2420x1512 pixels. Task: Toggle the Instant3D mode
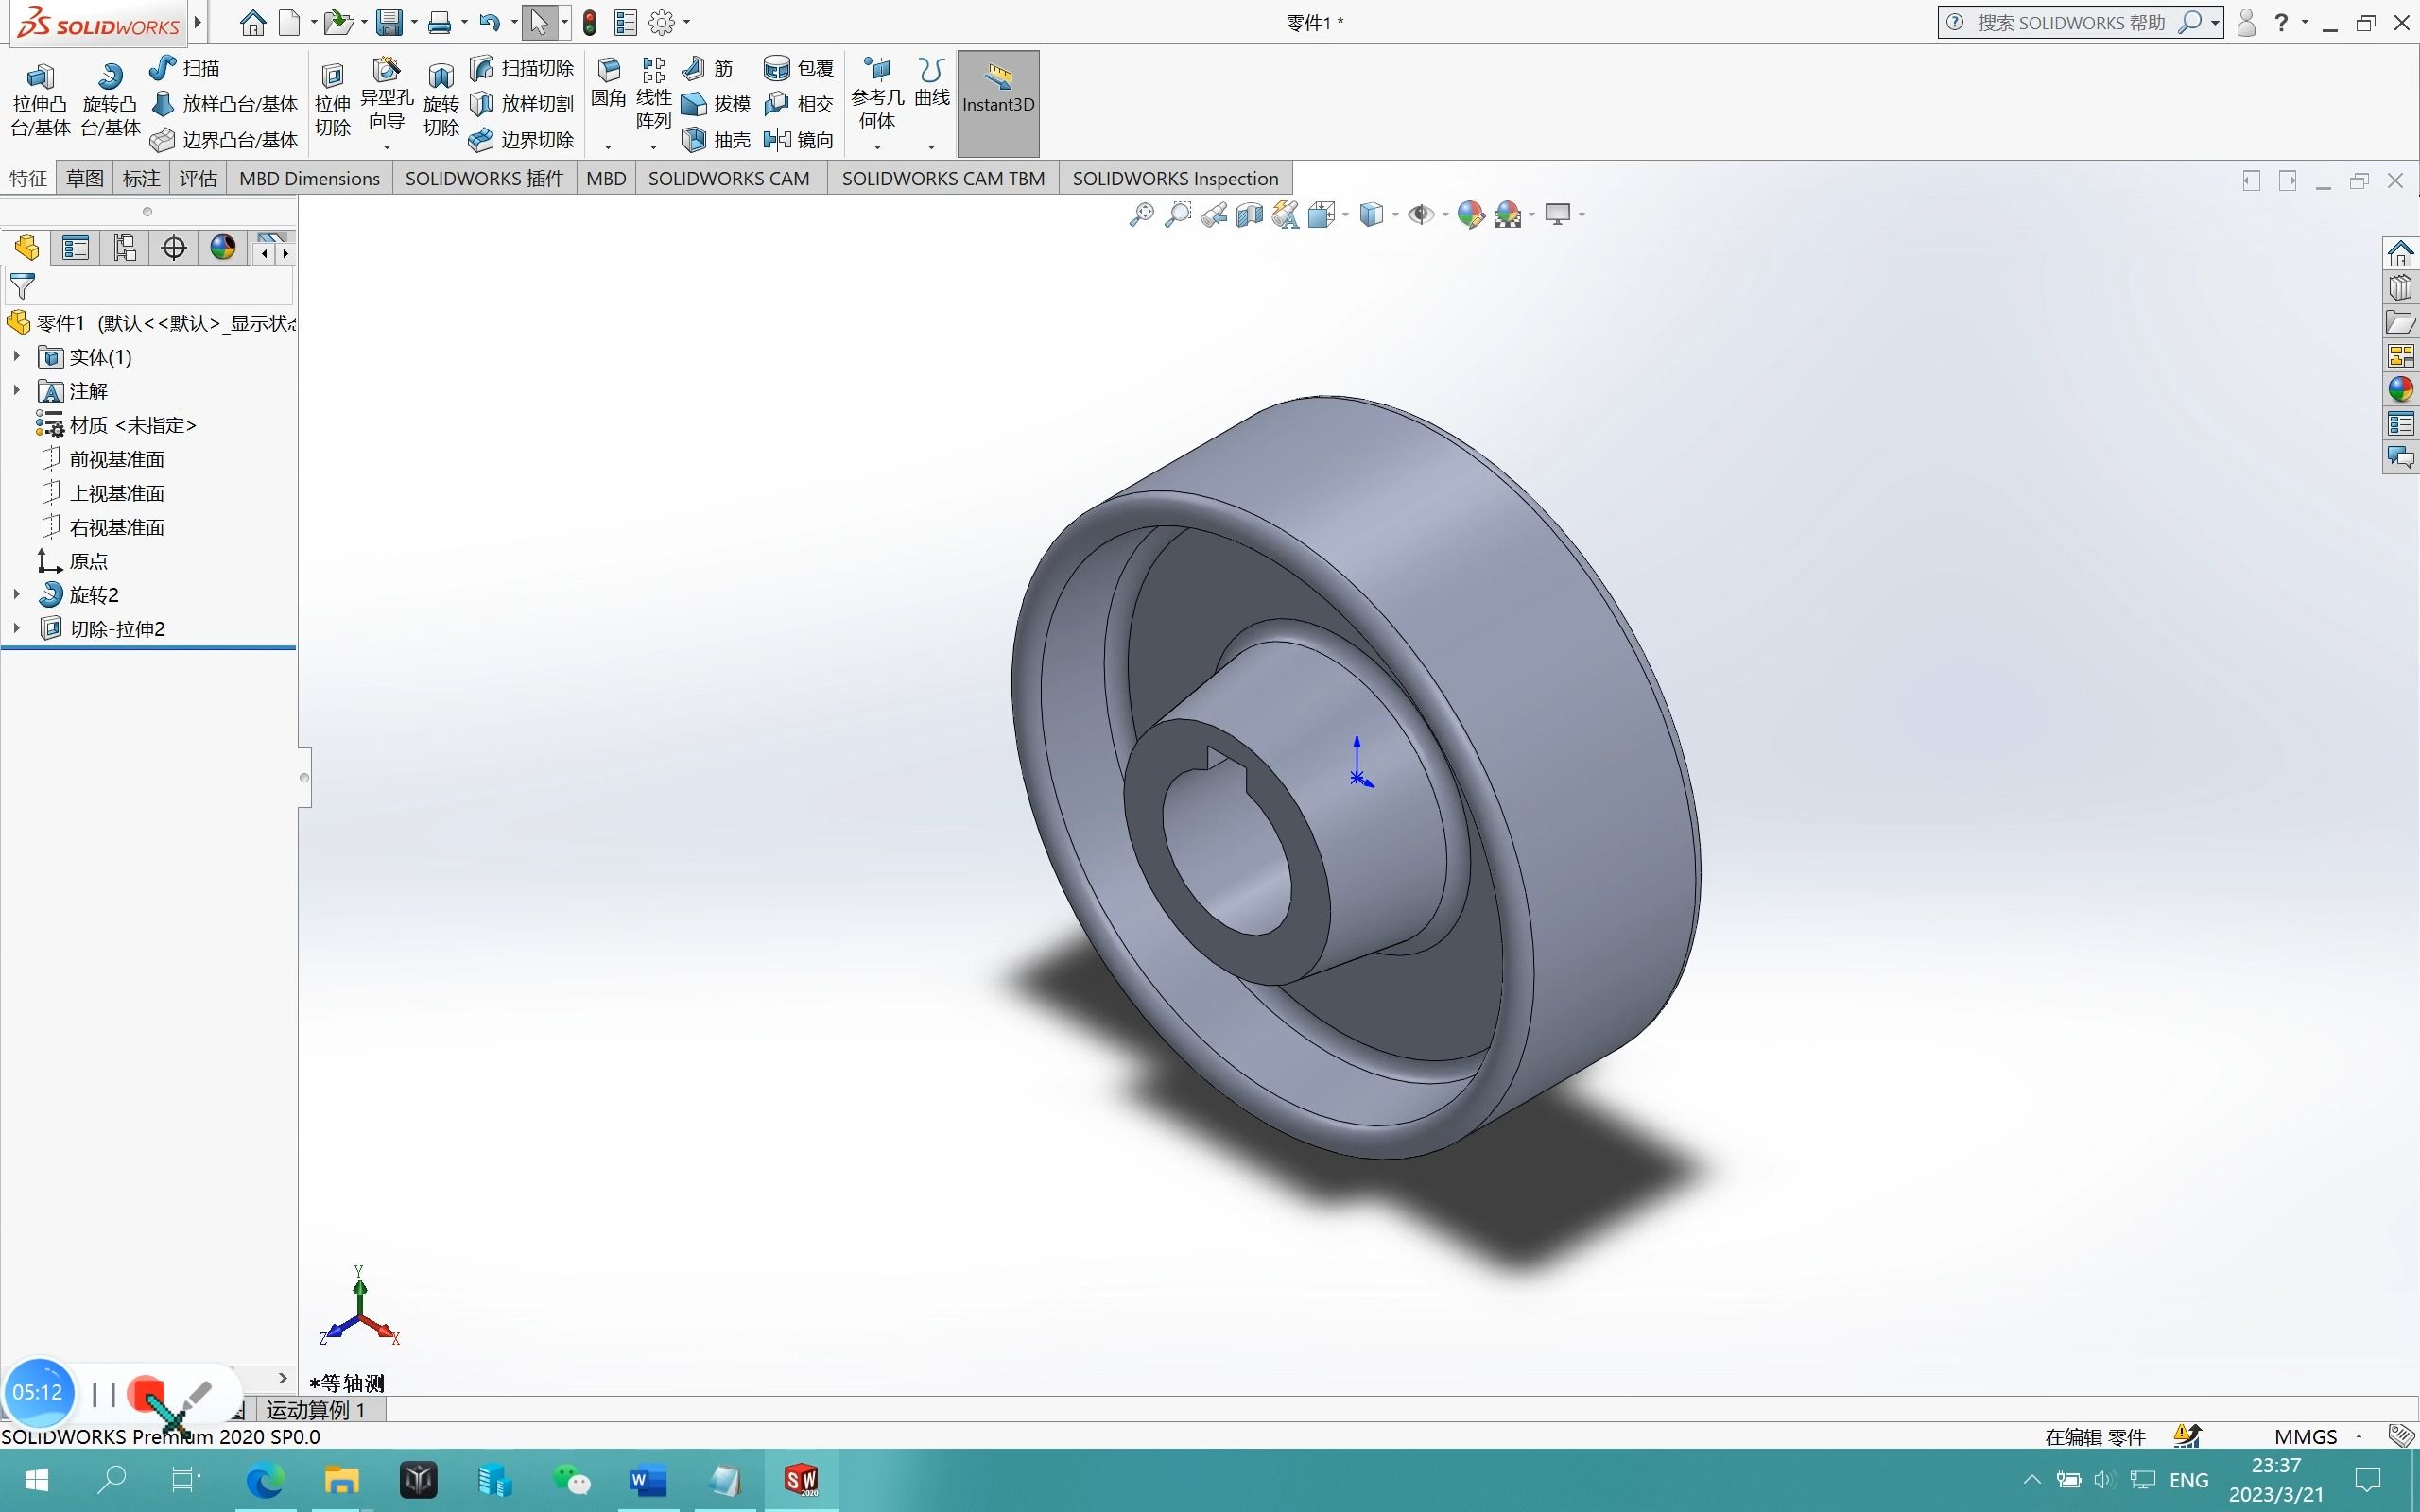coord(998,103)
